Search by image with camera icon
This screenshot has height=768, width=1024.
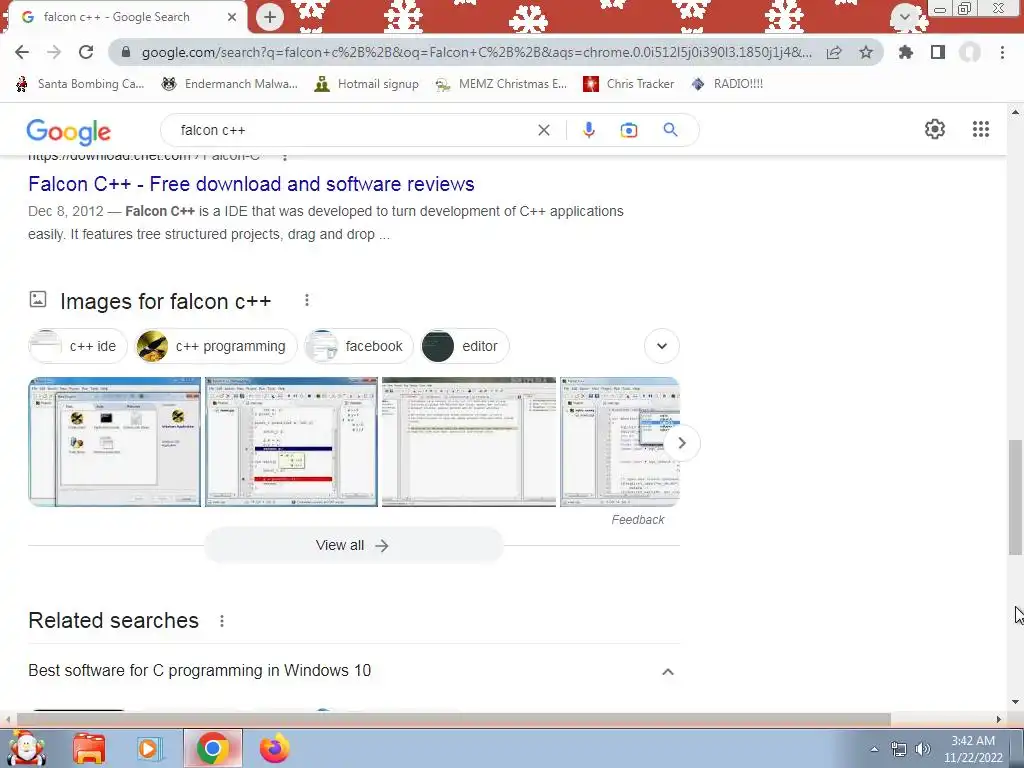(629, 130)
